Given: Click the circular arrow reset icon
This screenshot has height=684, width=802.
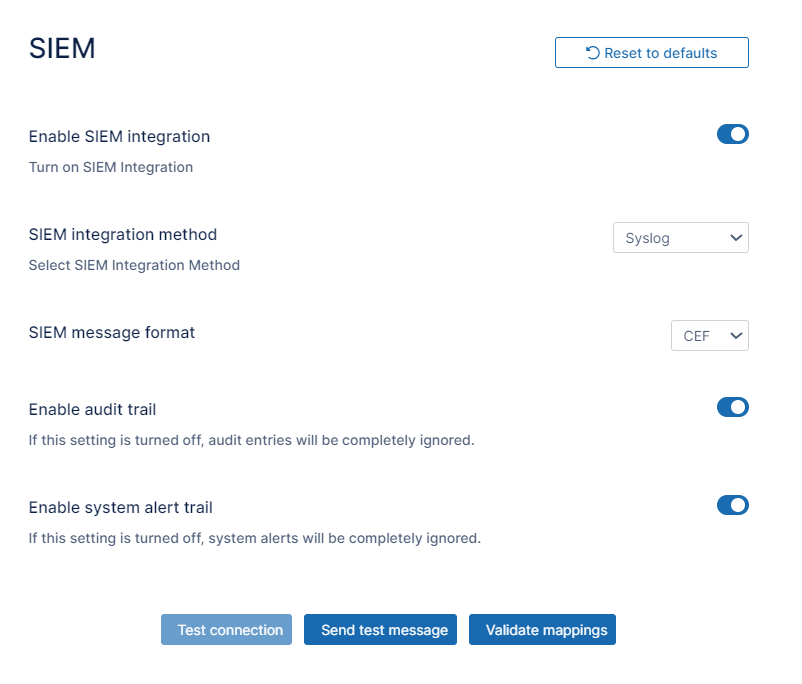Looking at the screenshot, I should 592,53.
